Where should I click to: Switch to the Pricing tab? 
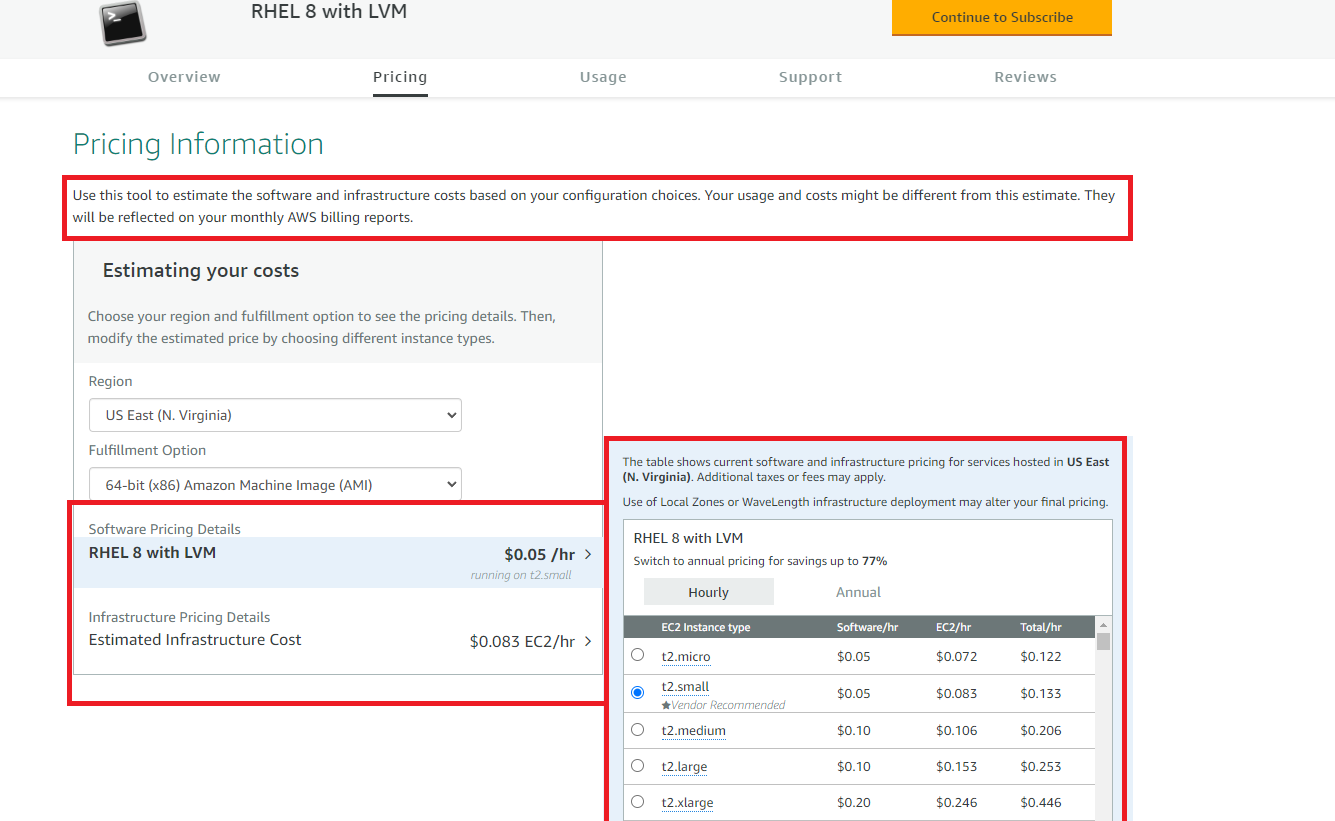tap(400, 77)
